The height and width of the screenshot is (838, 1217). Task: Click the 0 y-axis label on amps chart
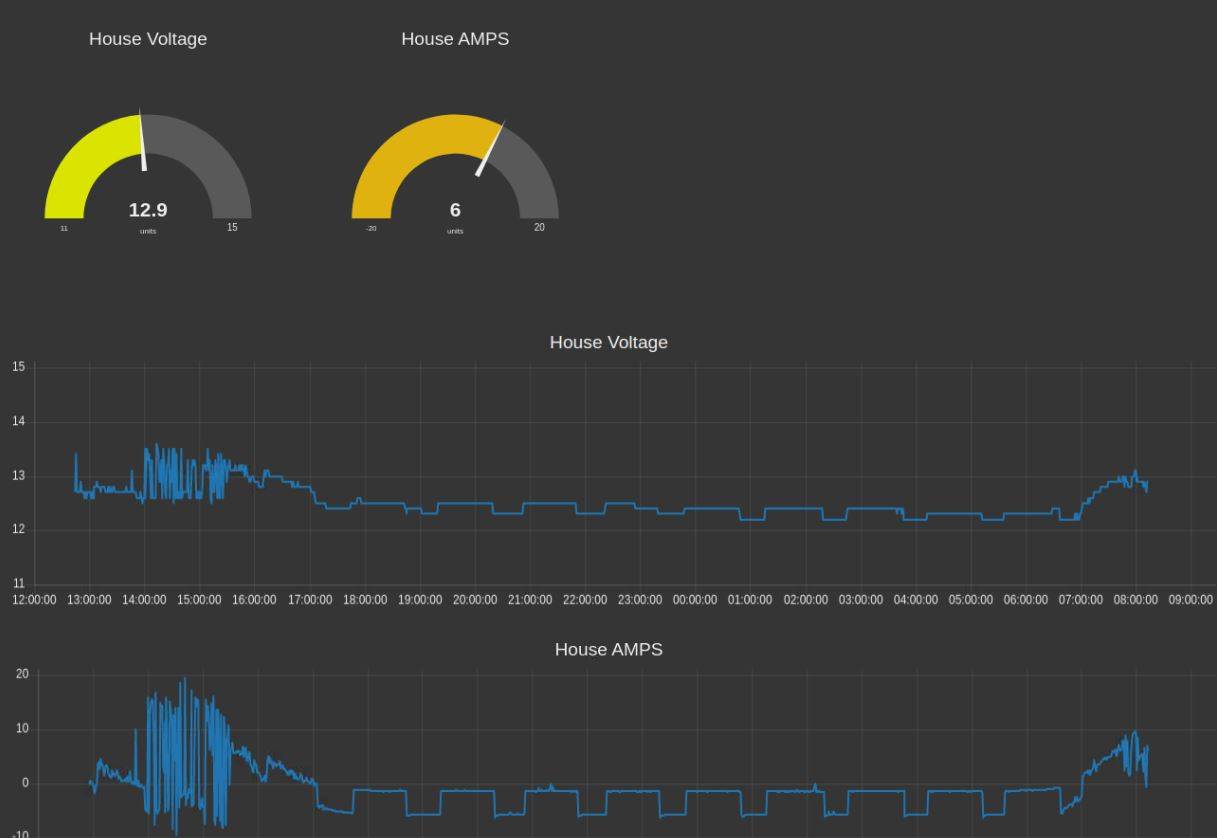point(25,783)
